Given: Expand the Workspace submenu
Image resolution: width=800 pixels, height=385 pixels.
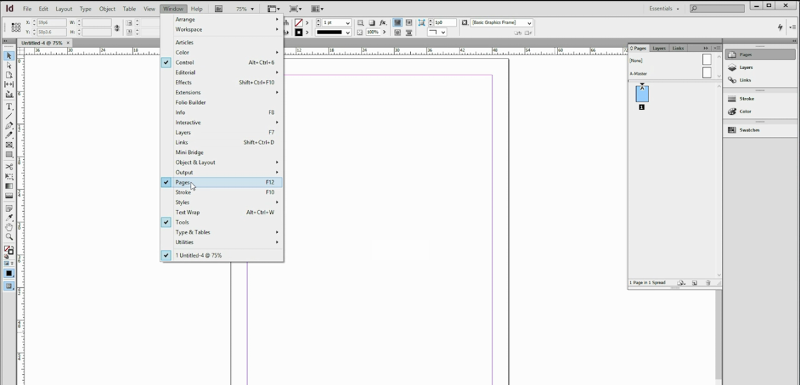Looking at the screenshot, I should tap(222, 30).
